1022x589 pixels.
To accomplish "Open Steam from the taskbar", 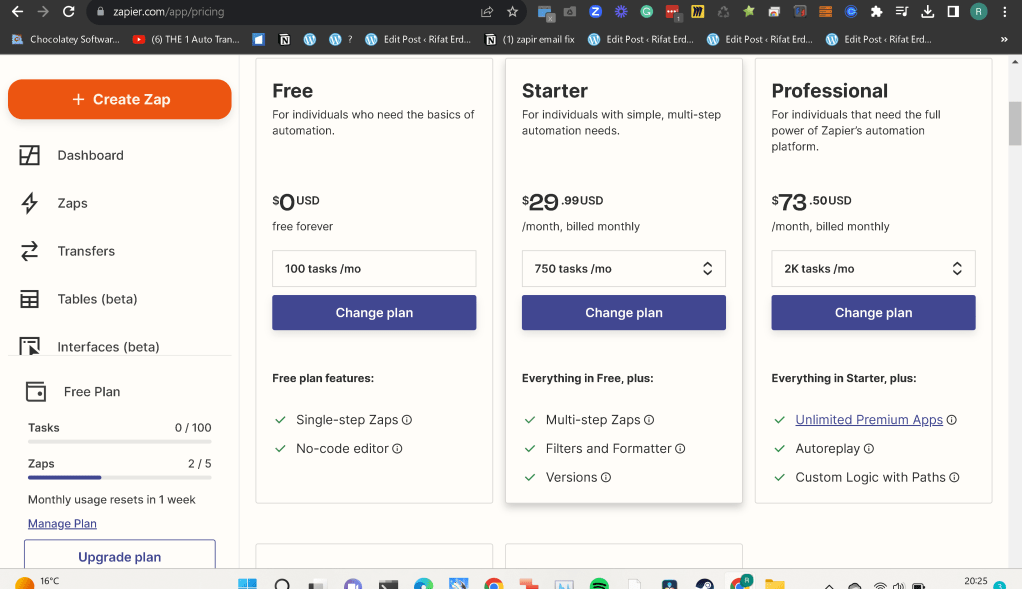I will (705, 584).
